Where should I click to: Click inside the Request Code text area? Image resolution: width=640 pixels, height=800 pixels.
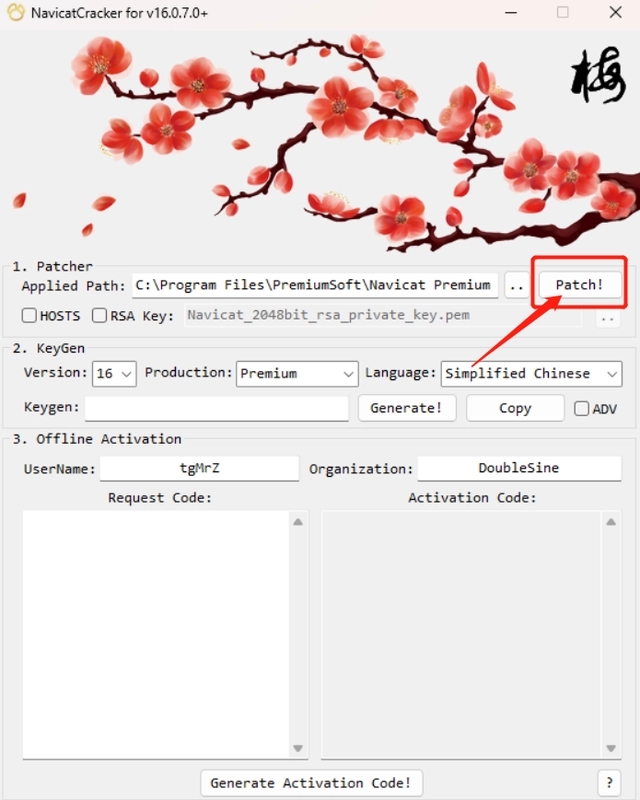[x=156, y=634]
